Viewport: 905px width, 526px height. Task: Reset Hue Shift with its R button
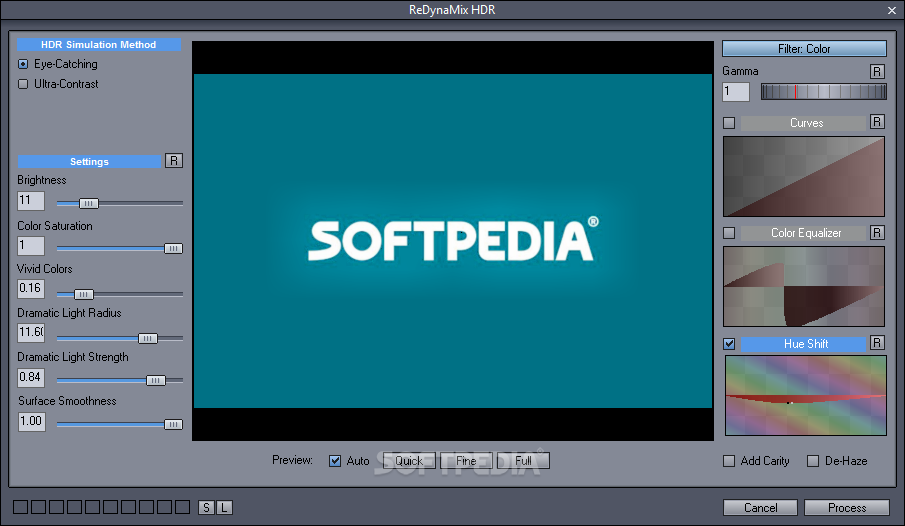[x=877, y=343]
